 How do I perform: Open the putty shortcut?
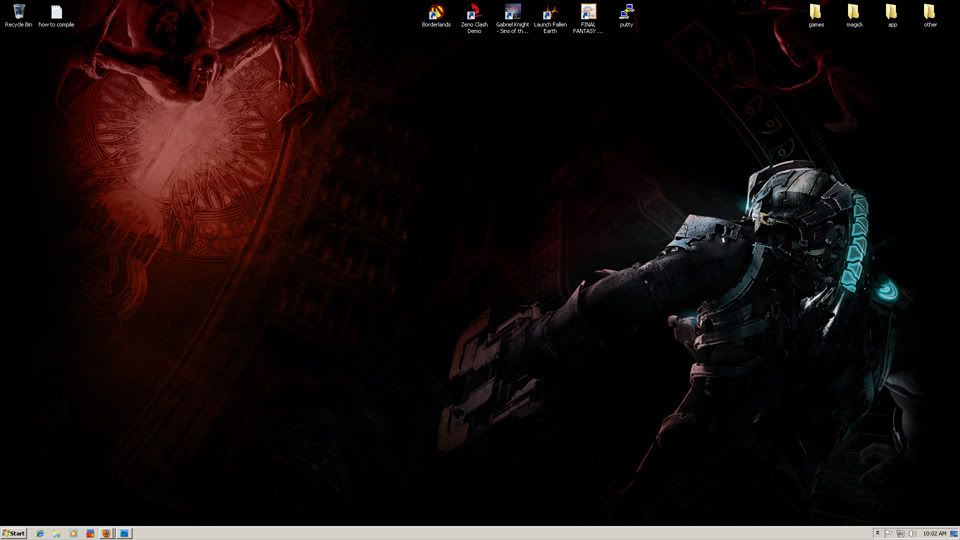click(x=626, y=13)
